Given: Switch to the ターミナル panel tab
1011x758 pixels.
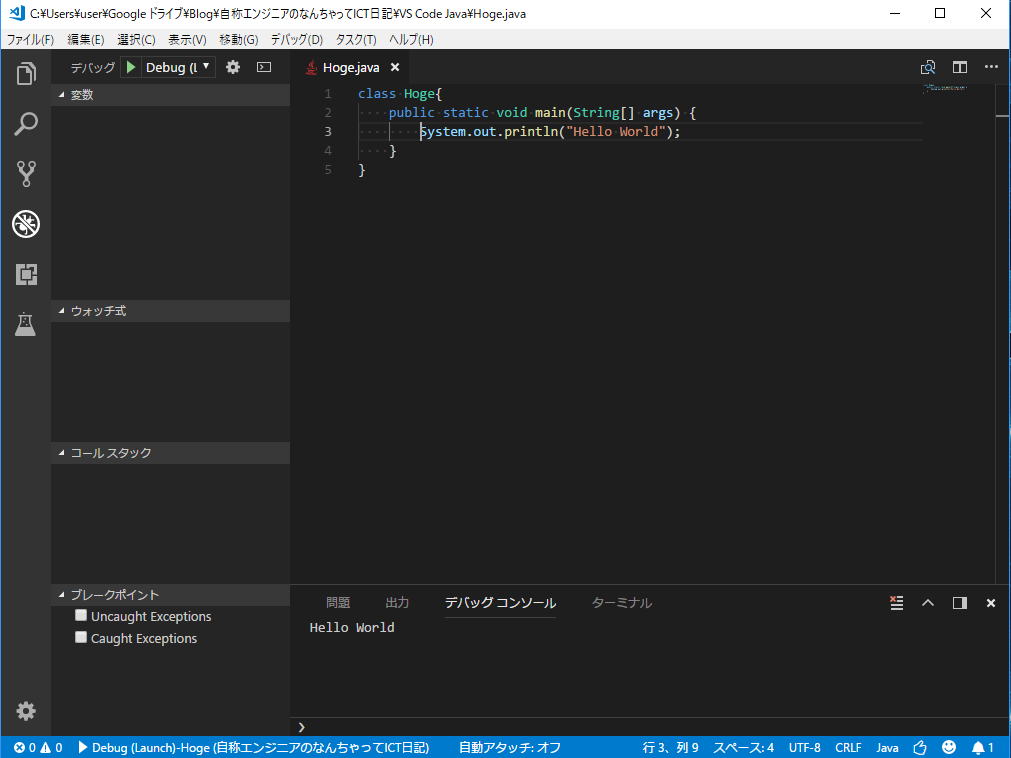Looking at the screenshot, I should coord(621,602).
